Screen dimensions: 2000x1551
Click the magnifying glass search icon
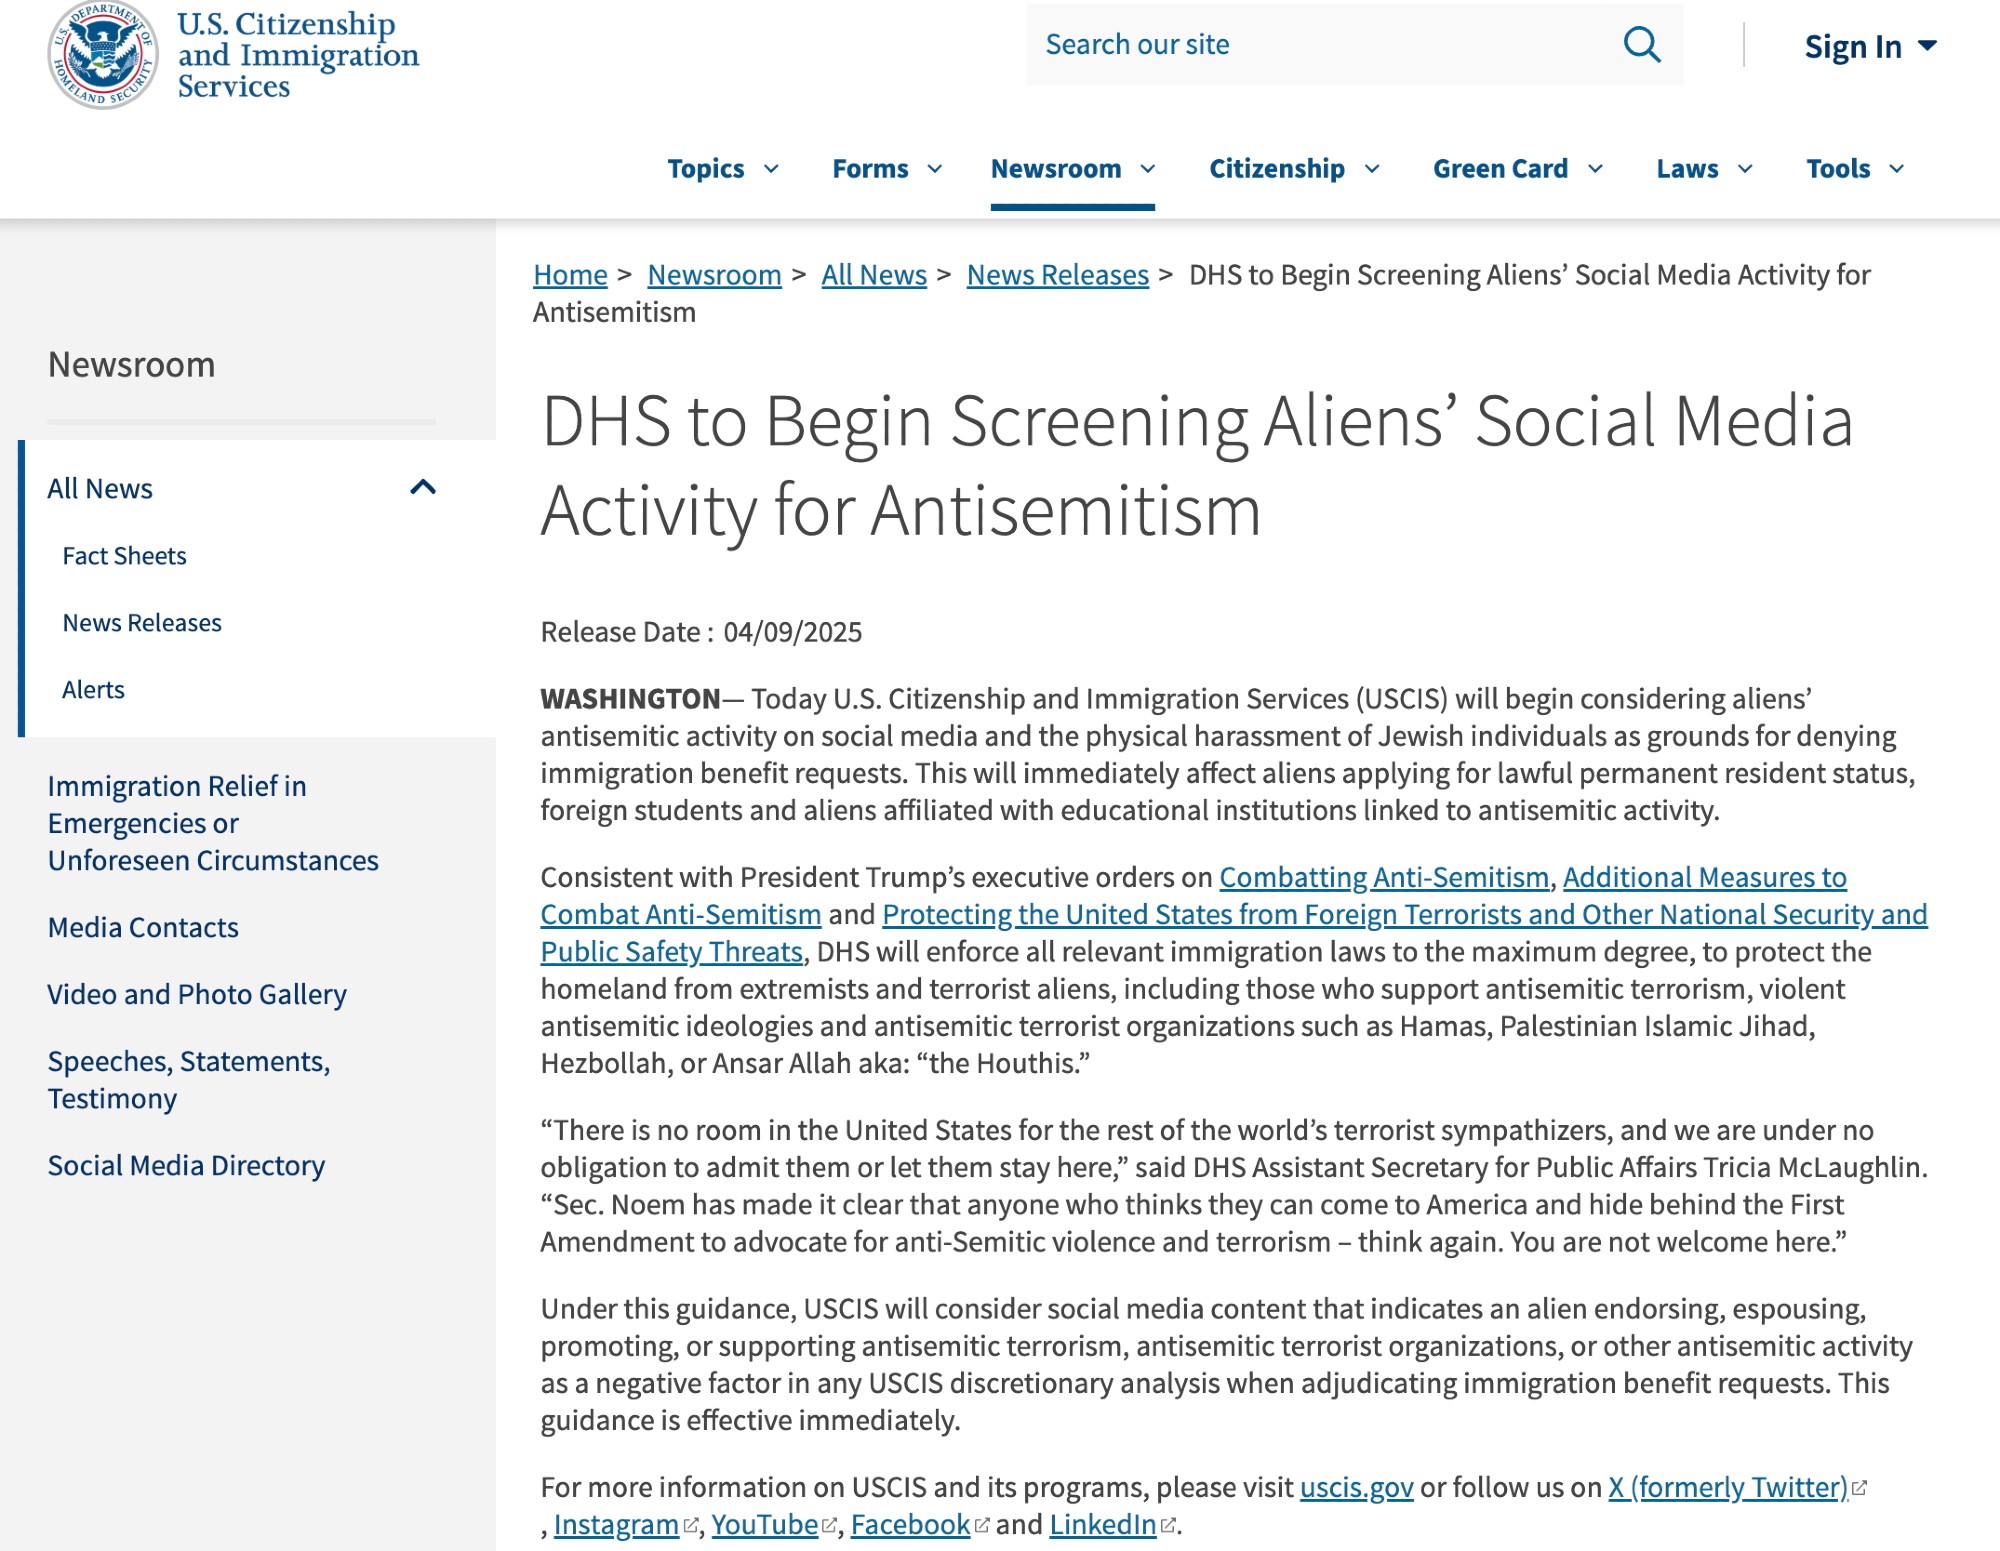1641,45
